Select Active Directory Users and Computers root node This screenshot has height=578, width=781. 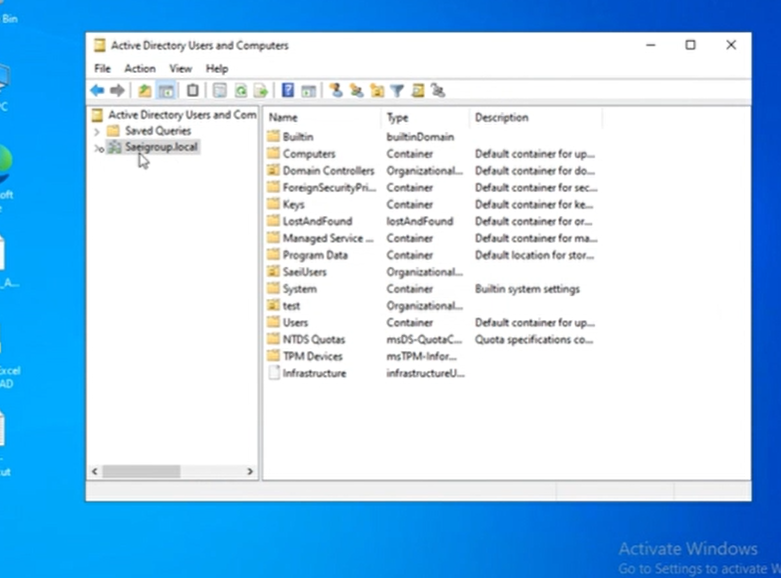coord(182,115)
